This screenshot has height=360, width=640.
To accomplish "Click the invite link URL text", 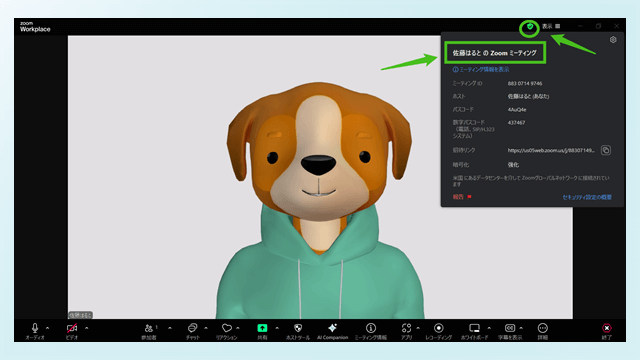I will tap(551, 150).
